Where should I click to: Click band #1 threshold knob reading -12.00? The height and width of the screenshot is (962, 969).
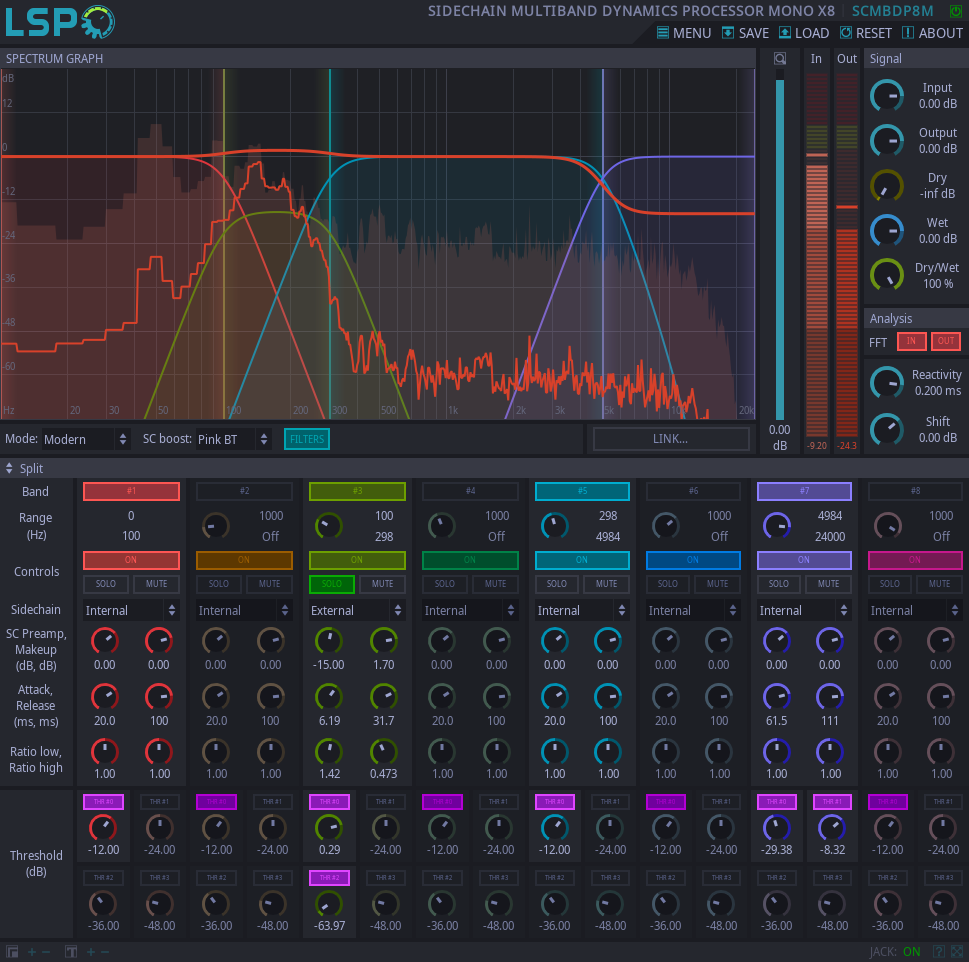[103, 828]
